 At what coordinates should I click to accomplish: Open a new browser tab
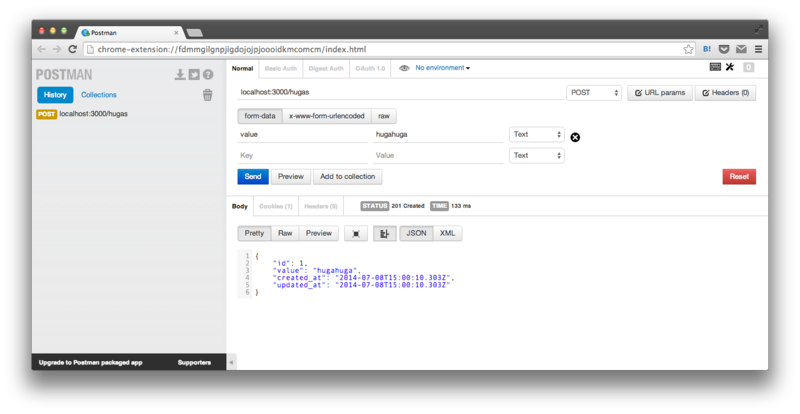194,33
